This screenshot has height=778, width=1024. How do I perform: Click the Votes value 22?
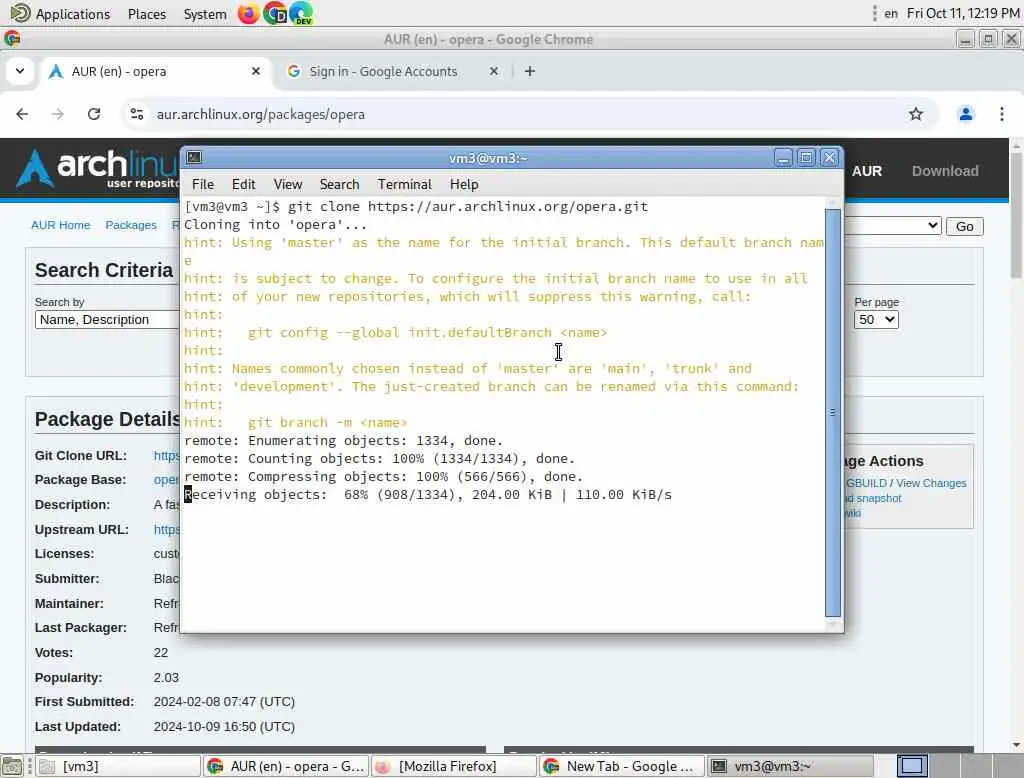(x=161, y=653)
